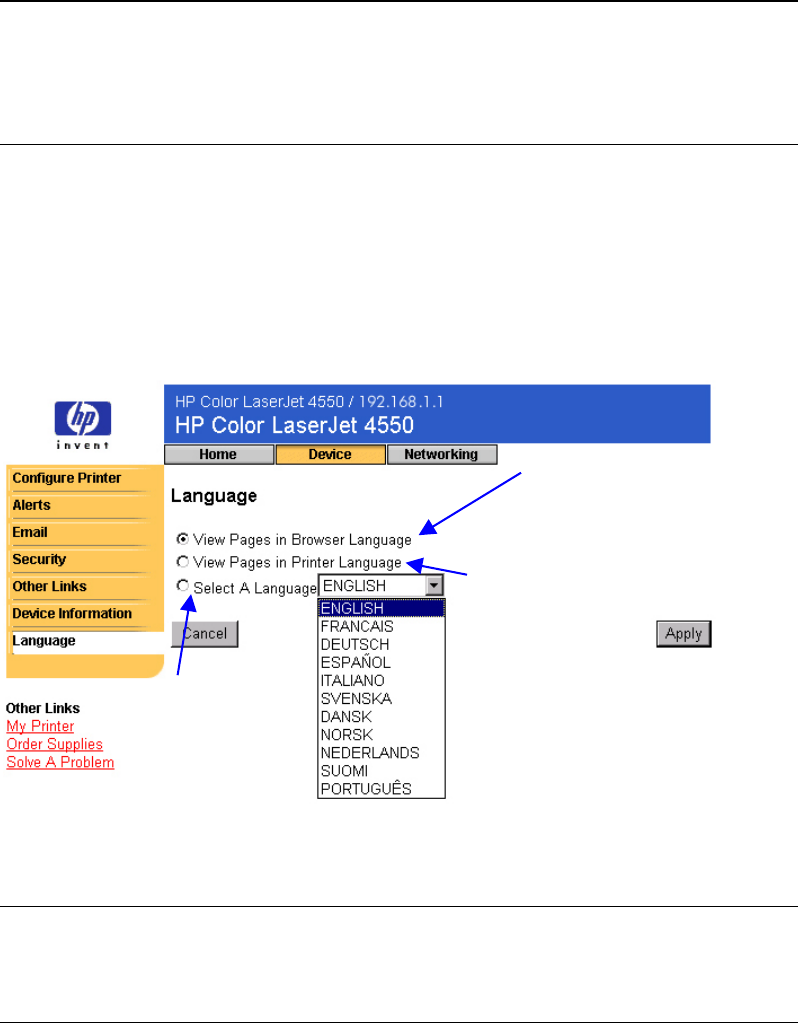Choose PORTUGUÊS from the list

[382, 789]
